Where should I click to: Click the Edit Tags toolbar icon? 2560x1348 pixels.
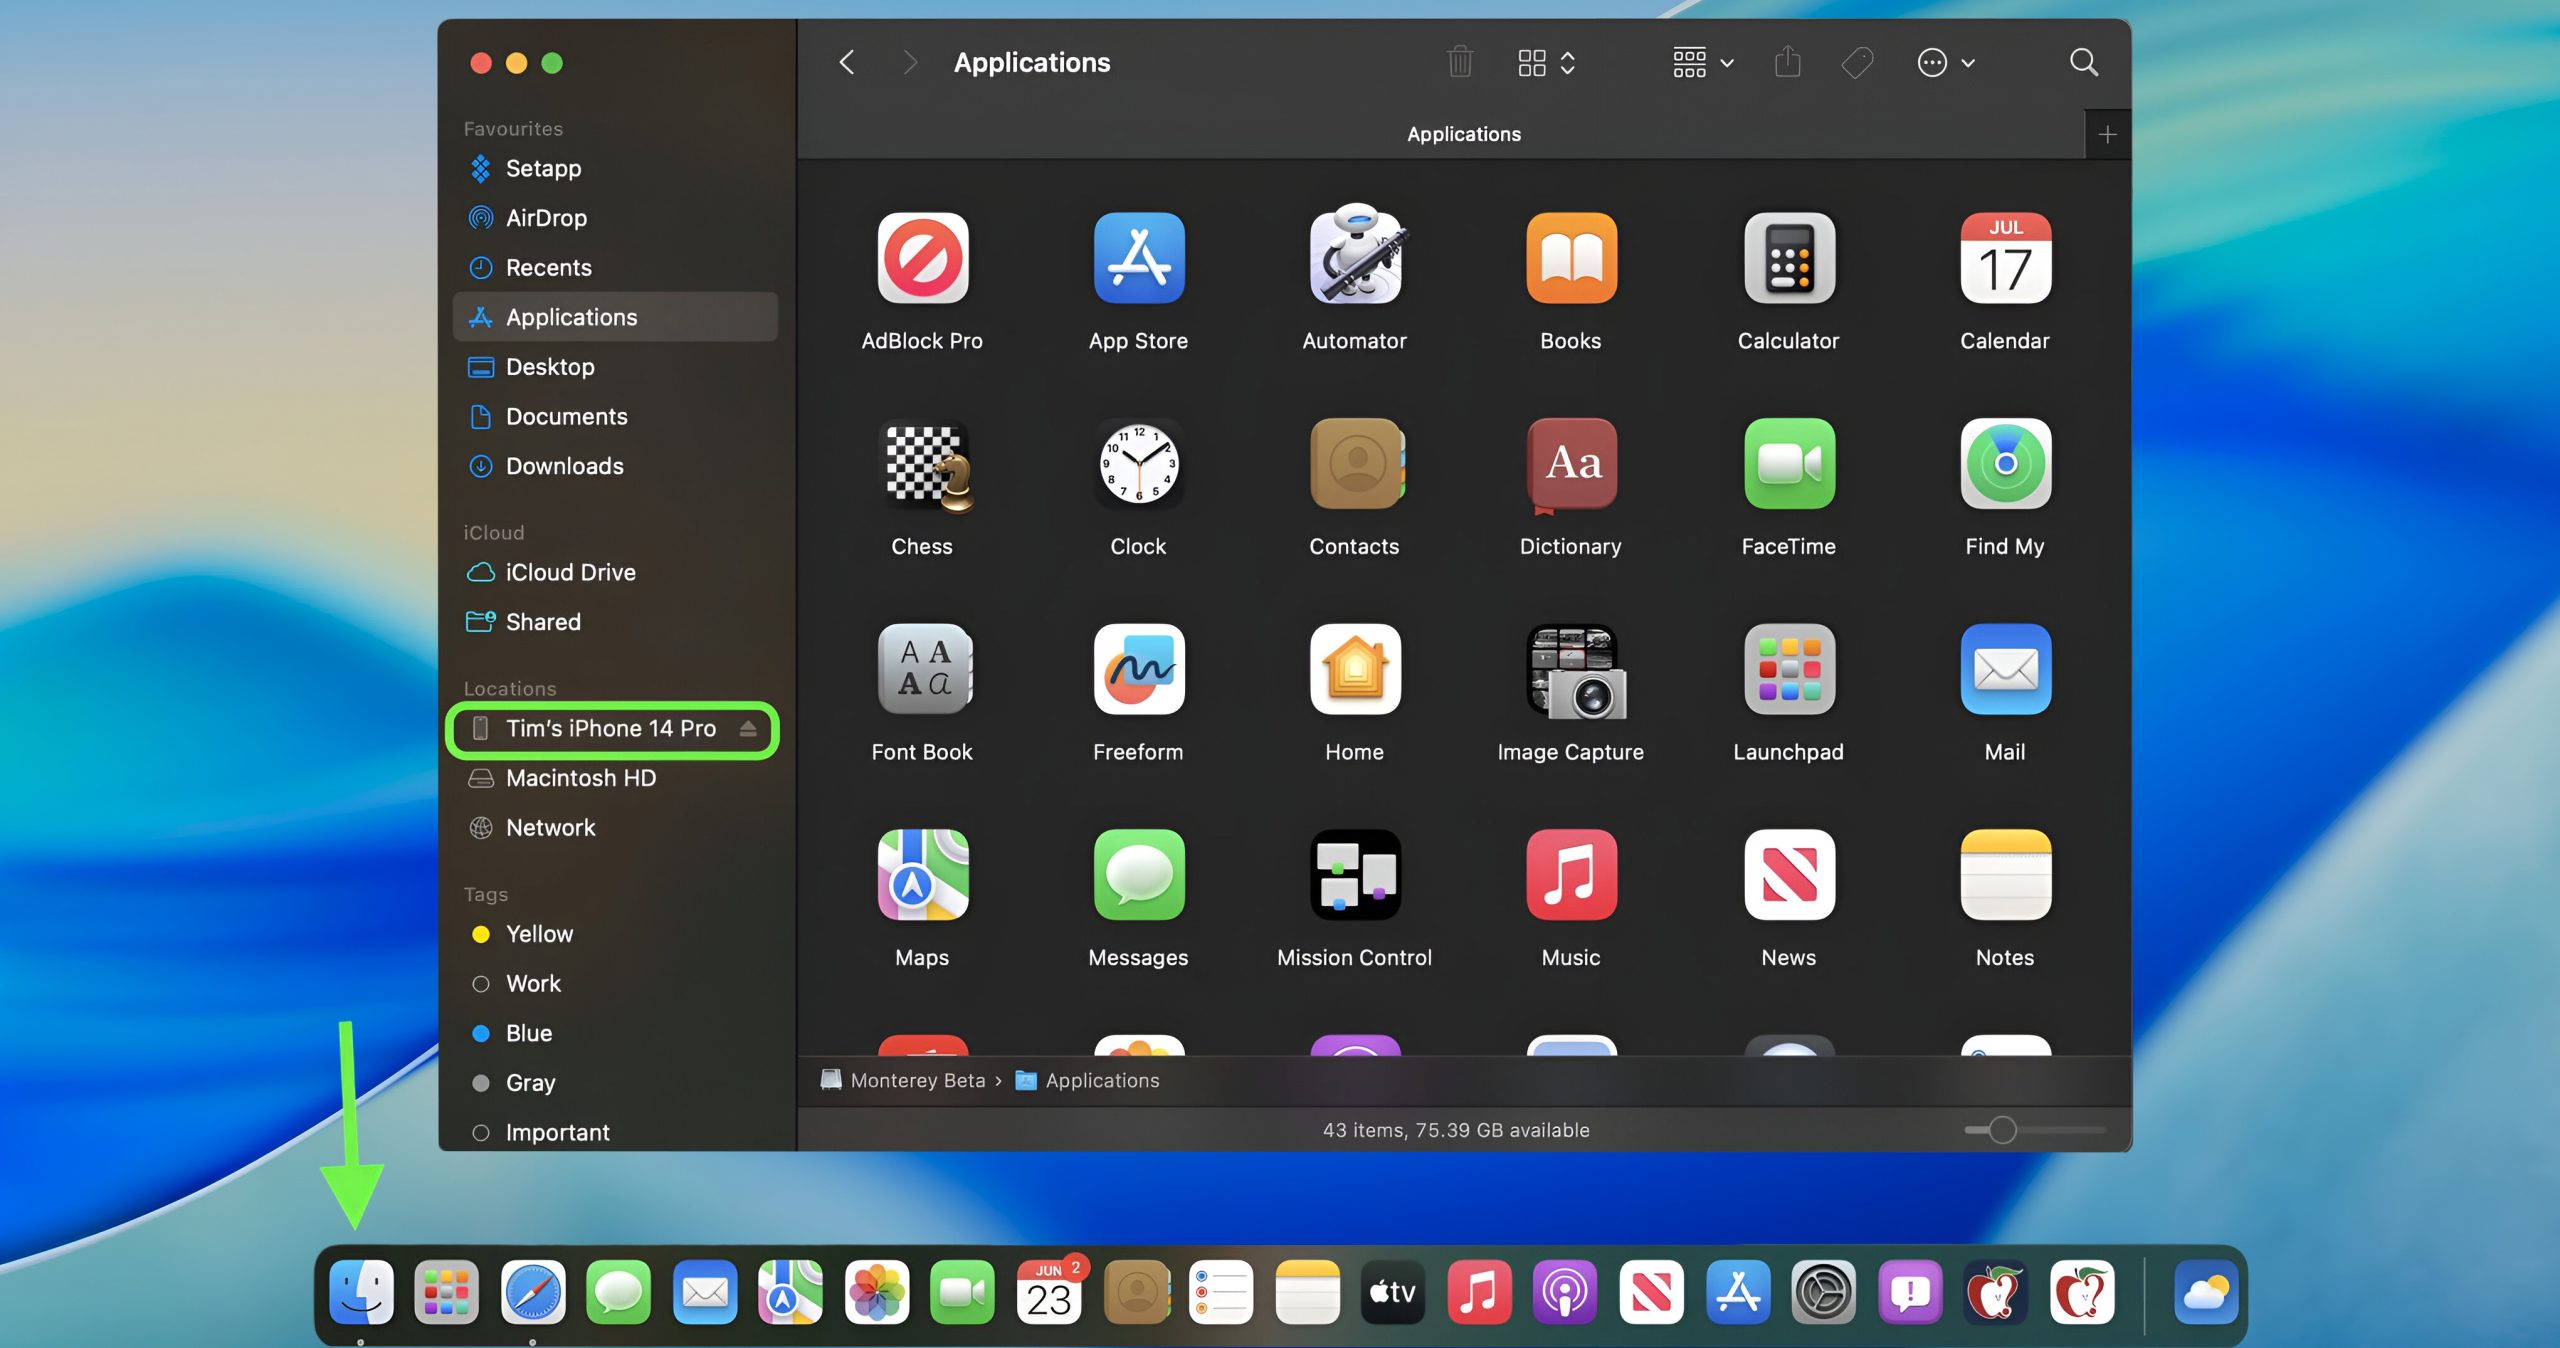tap(1857, 63)
